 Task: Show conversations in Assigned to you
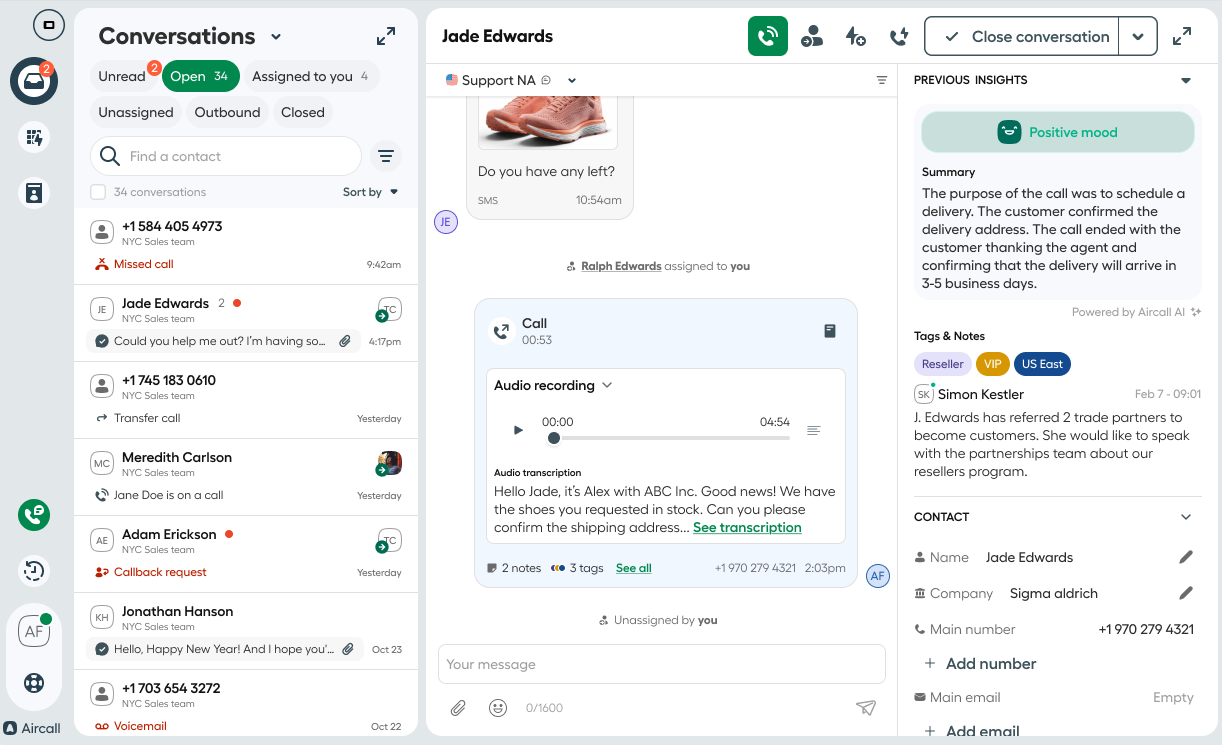point(309,76)
